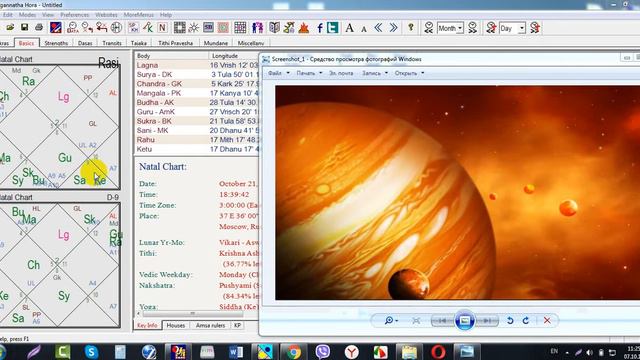
Task: Switch to the Tithi Pravesha tab
Action: 176,43
